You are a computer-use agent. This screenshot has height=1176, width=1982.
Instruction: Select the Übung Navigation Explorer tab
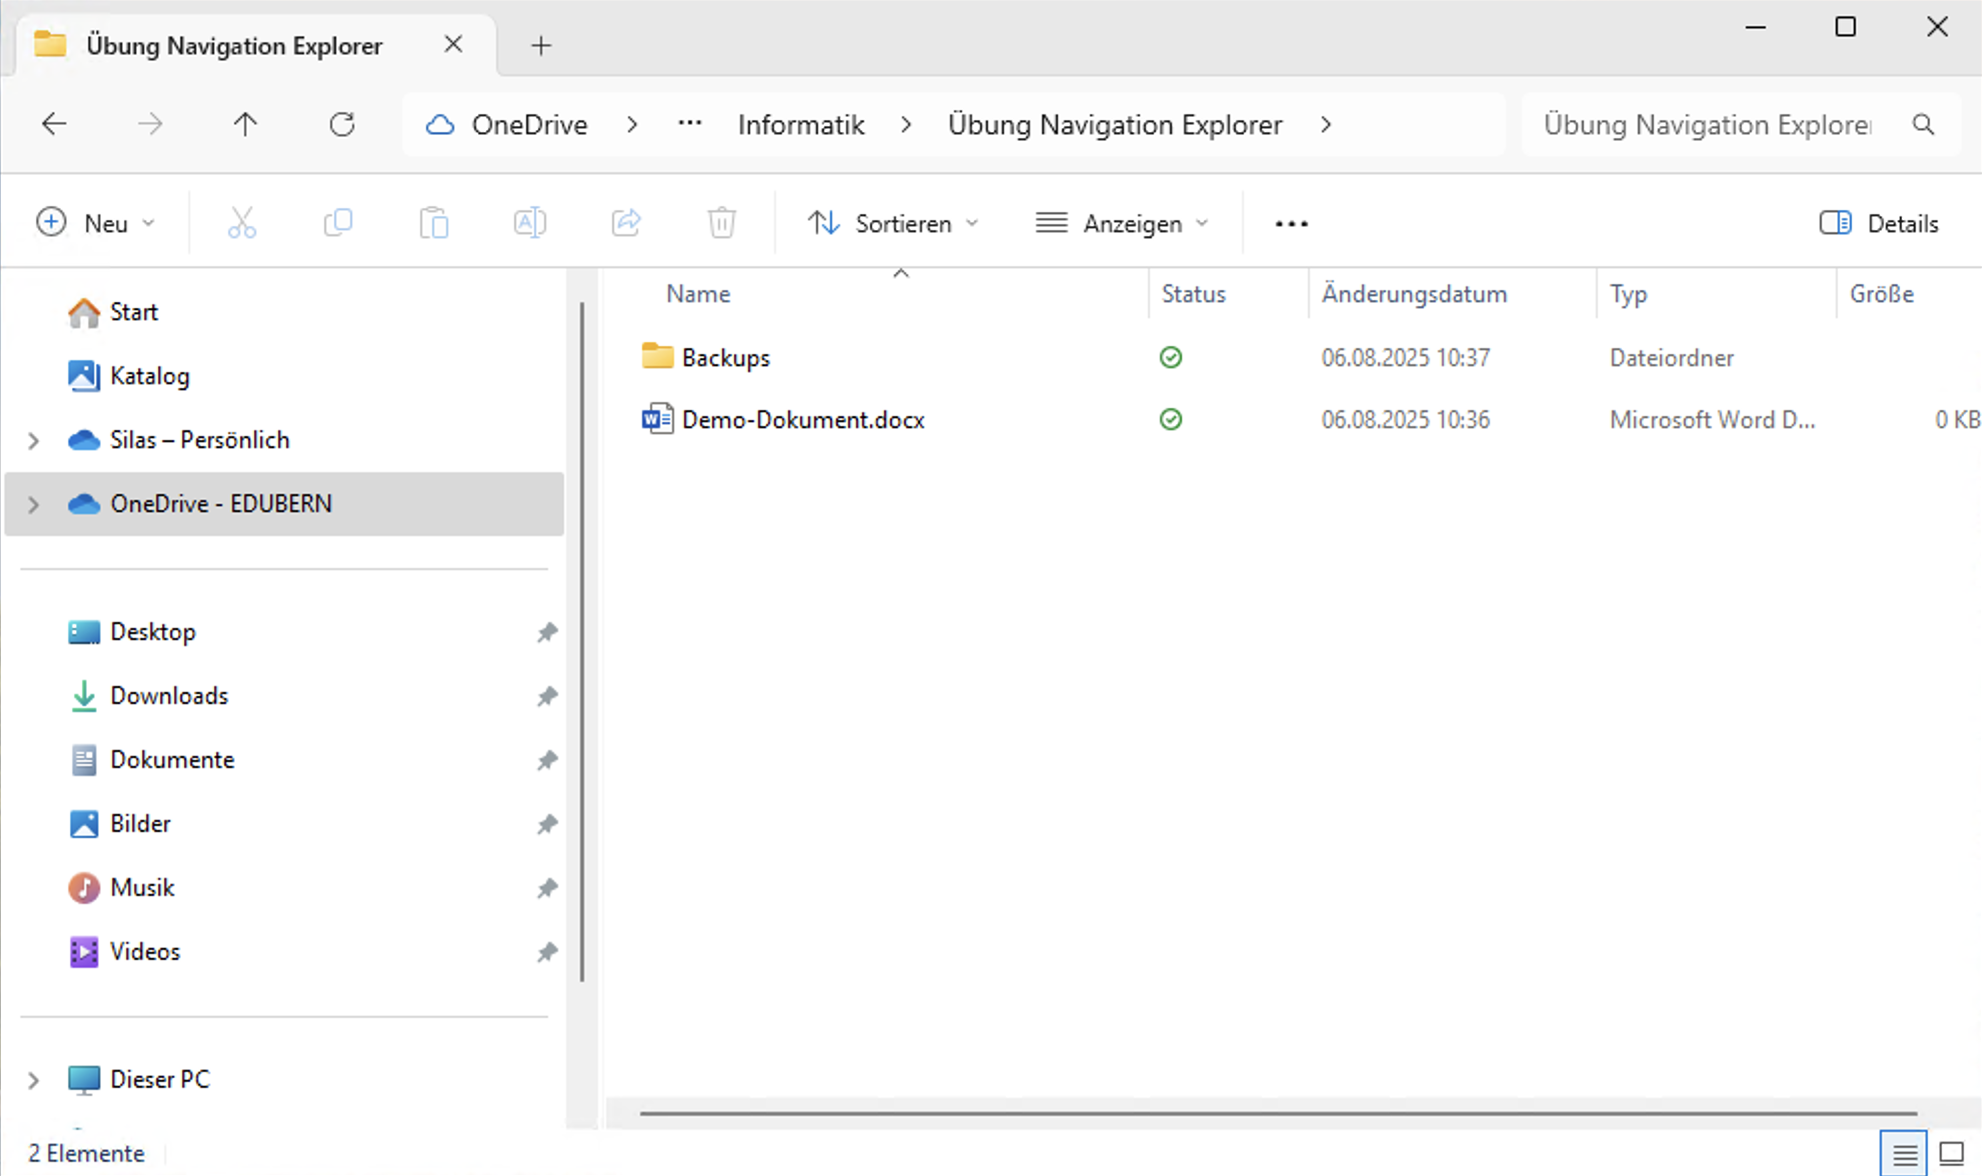tap(234, 45)
